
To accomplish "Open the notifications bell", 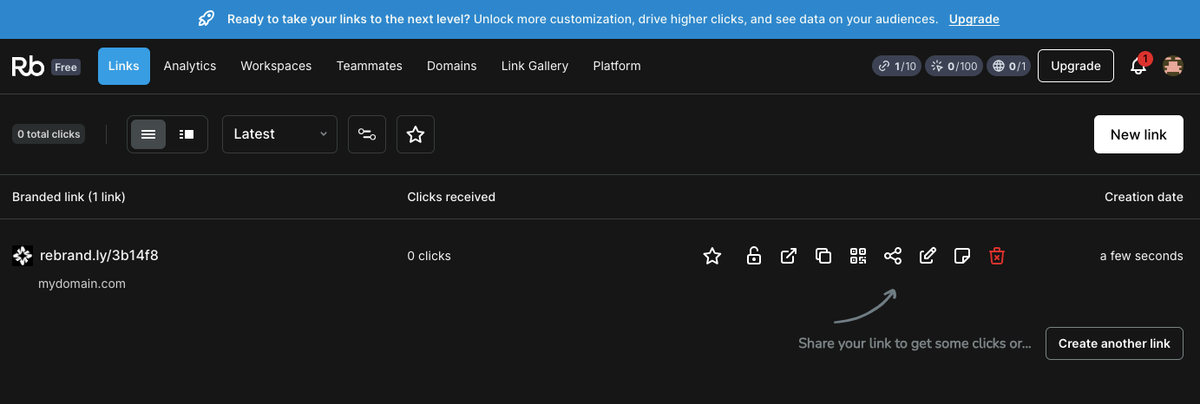I will (x=1138, y=66).
